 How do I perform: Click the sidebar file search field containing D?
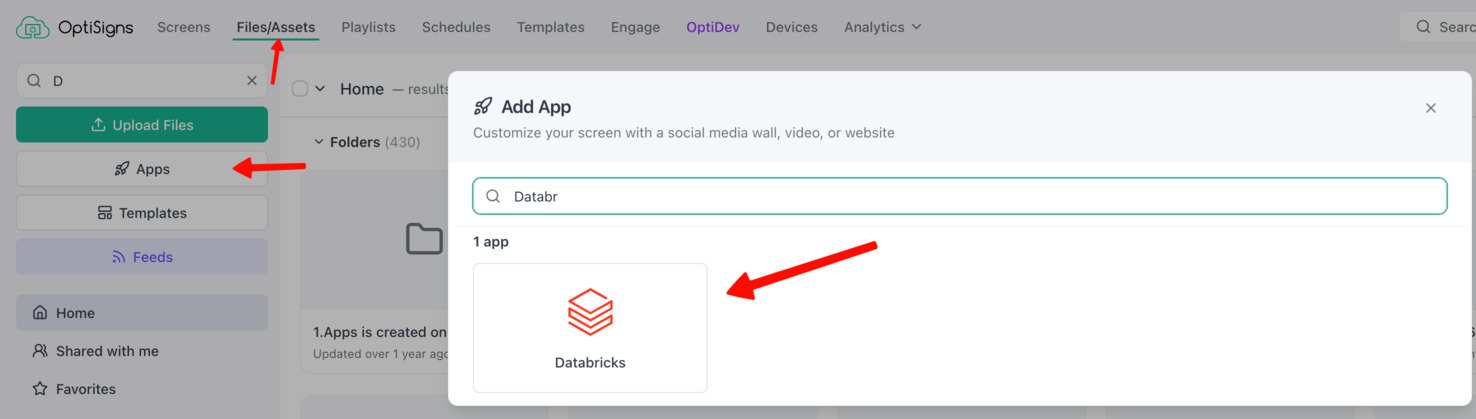142,81
